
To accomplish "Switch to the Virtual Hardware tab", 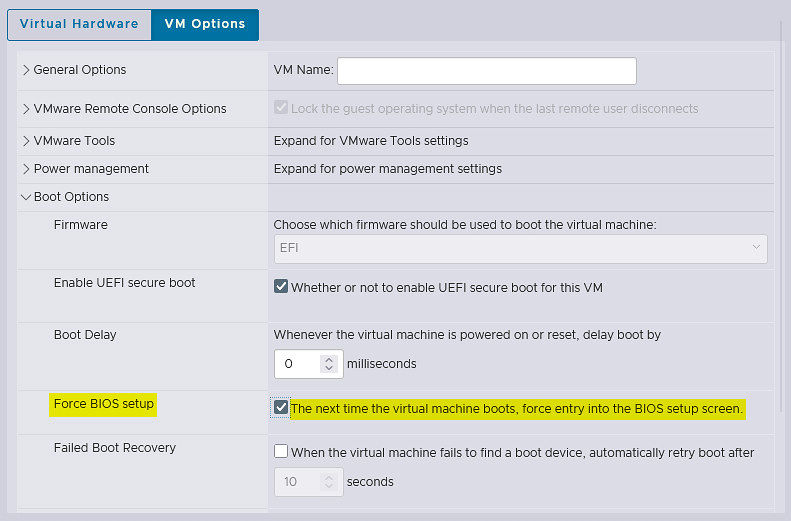I will tap(79, 24).
